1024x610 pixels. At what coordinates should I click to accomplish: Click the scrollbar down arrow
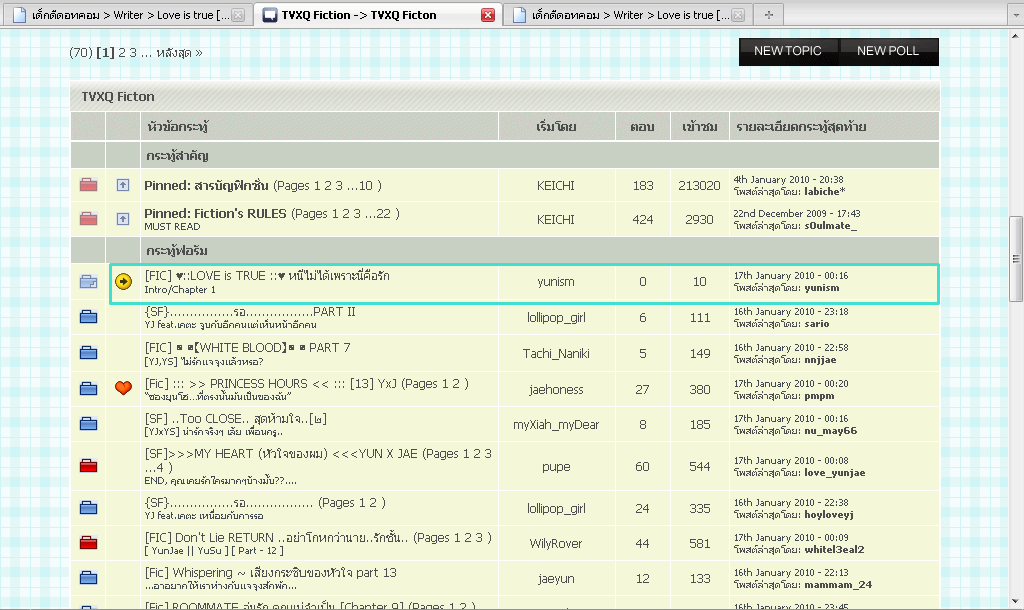[x=1016, y=602]
